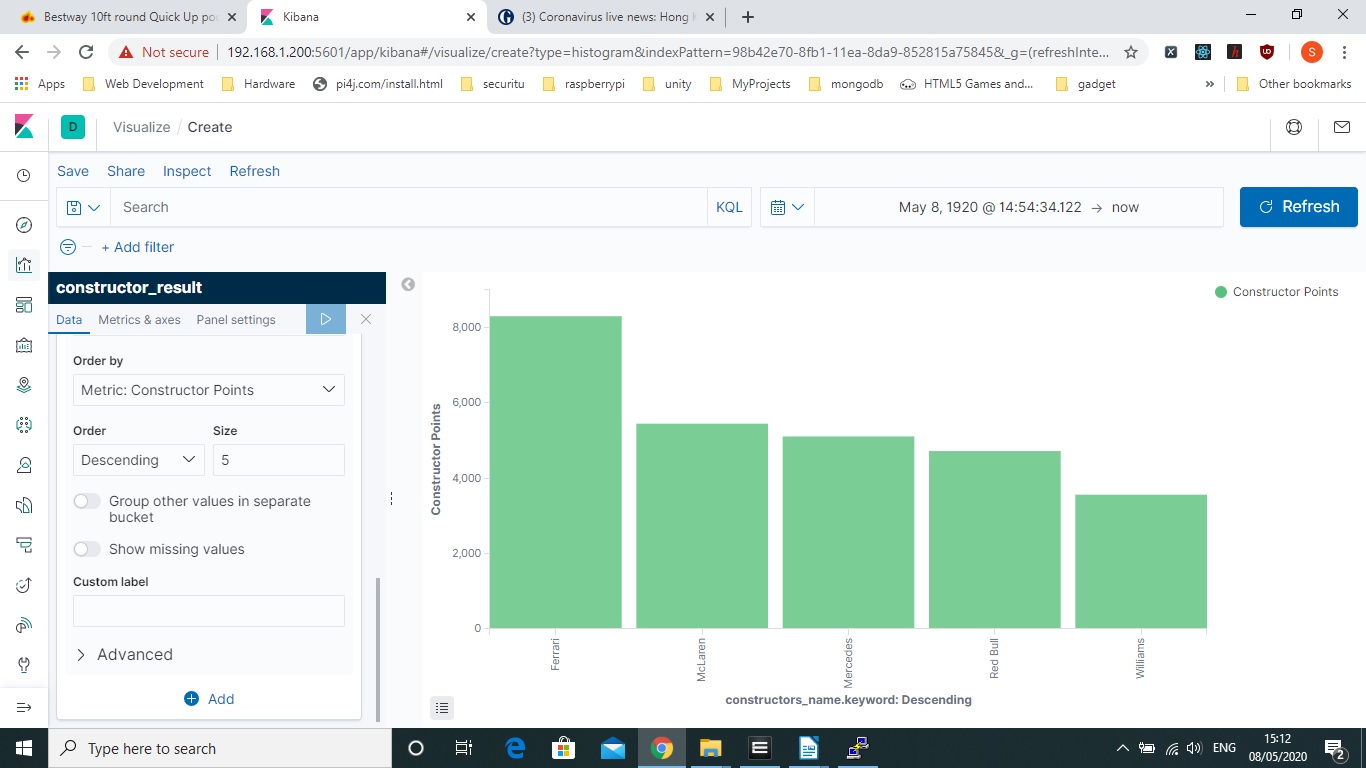Viewport: 1366px width, 768px height.
Task: Open Metrics icon in Kibana sidebar
Action: coord(24,465)
